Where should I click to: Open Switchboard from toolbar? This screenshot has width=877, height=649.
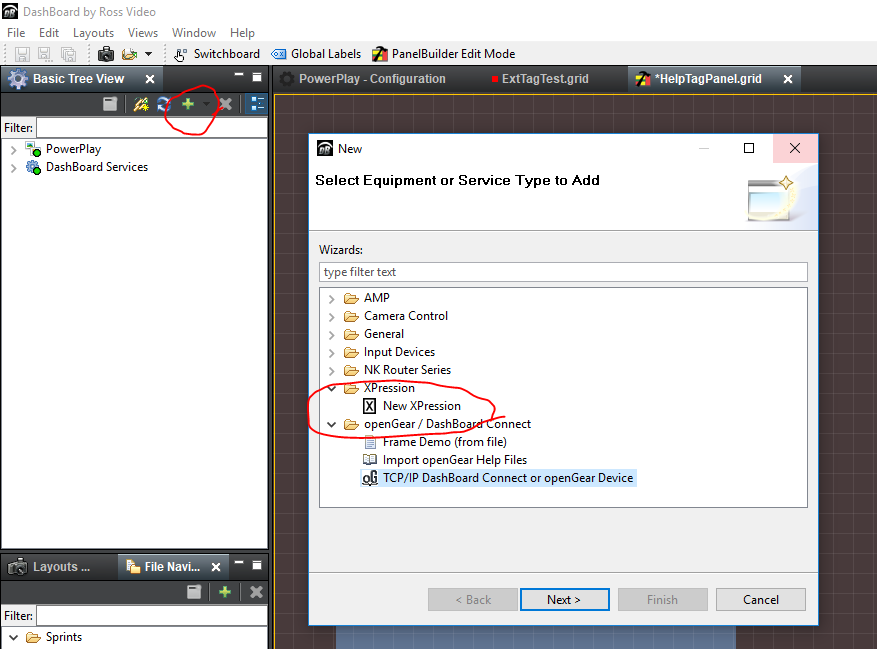click(216, 54)
